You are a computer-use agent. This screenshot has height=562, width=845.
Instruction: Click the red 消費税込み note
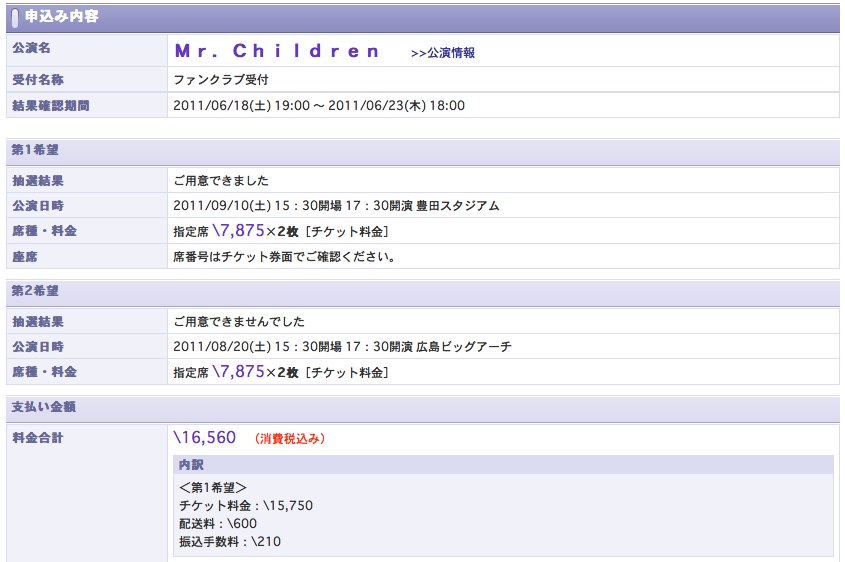tap(290, 439)
